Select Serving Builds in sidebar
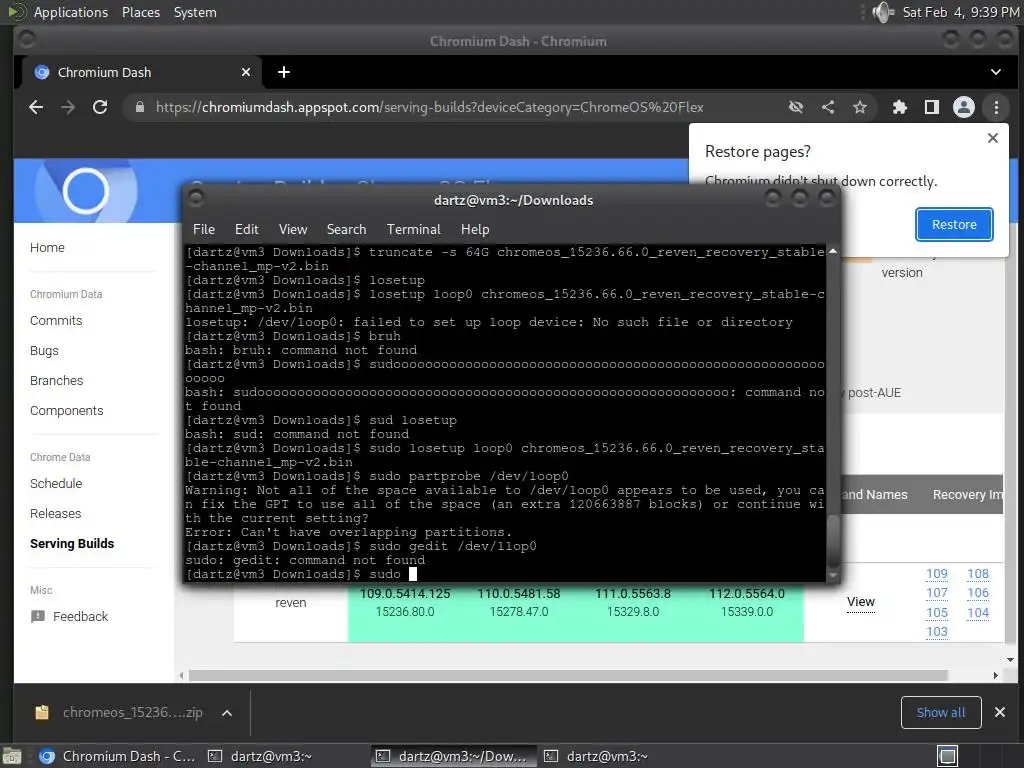 click(72, 544)
